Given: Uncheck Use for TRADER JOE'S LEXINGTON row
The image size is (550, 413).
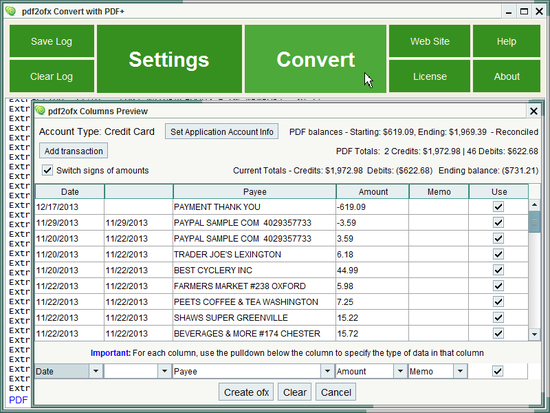Looking at the screenshot, I should coord(498,254).
